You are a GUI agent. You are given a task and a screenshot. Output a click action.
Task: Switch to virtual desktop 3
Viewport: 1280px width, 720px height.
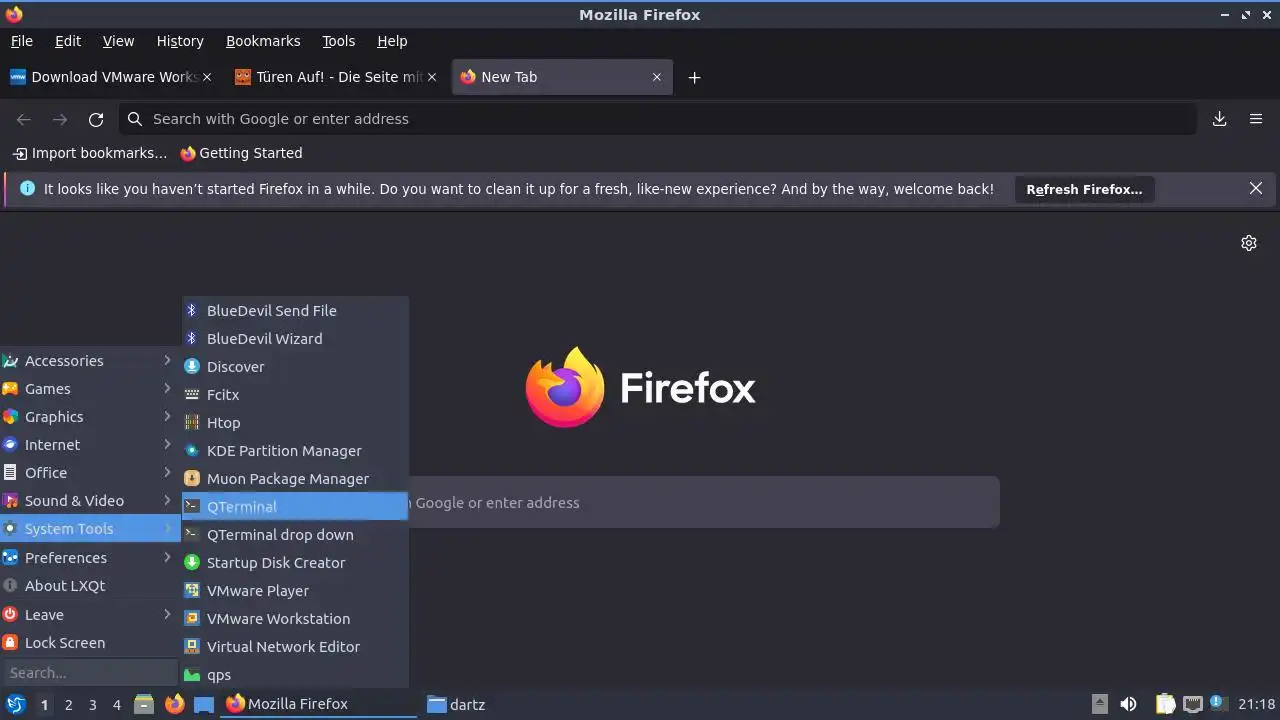[x=92, y=704]
